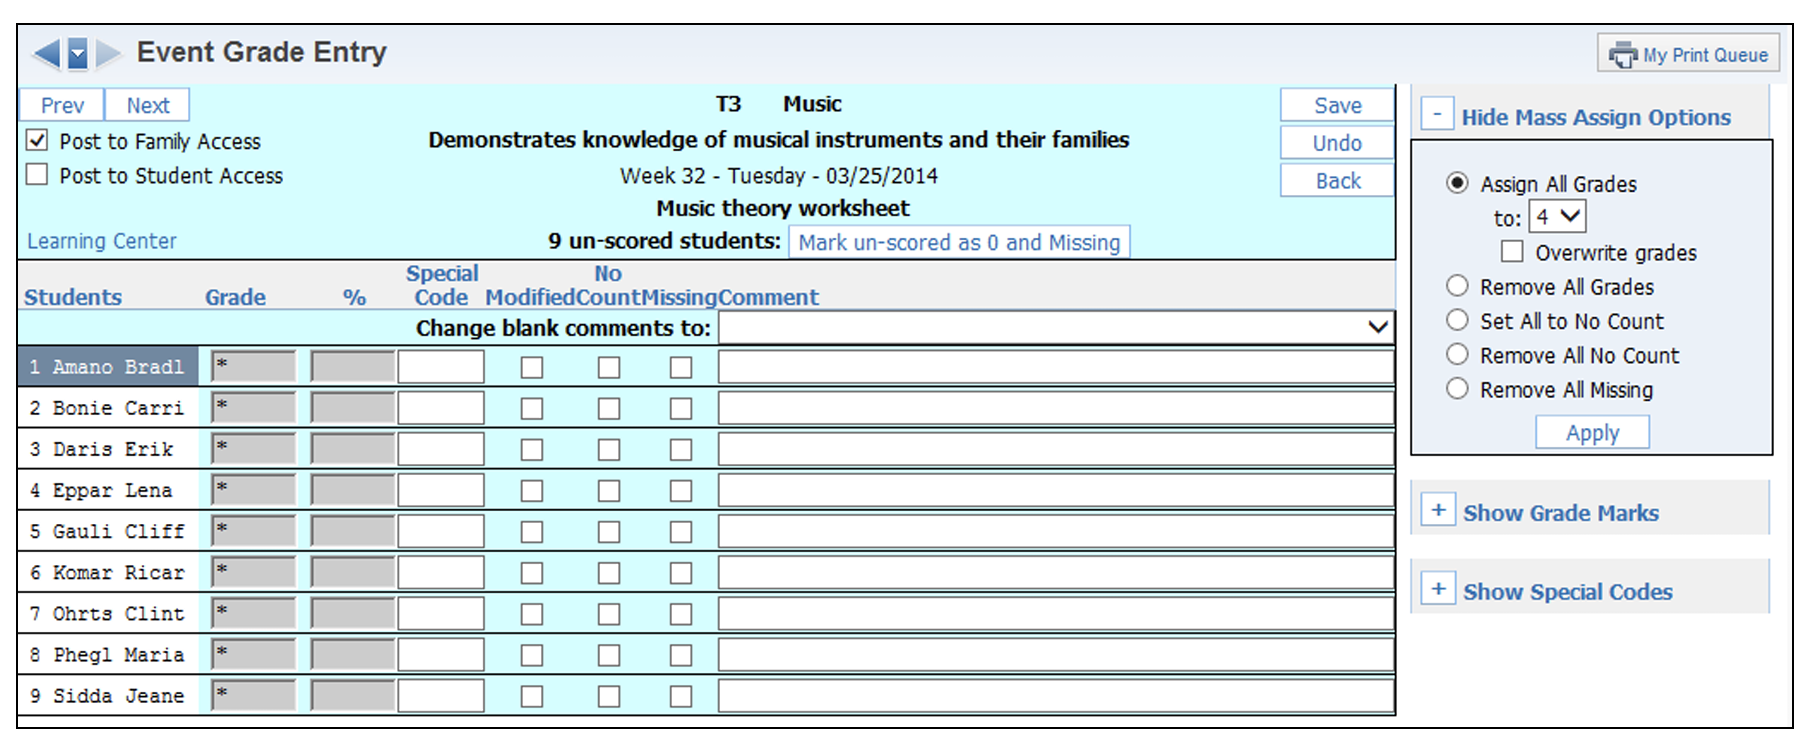Collapse Hide Mass Assign Options minus icon
This screenshot has height=752, width=1814.
[x=1437, y=115]
